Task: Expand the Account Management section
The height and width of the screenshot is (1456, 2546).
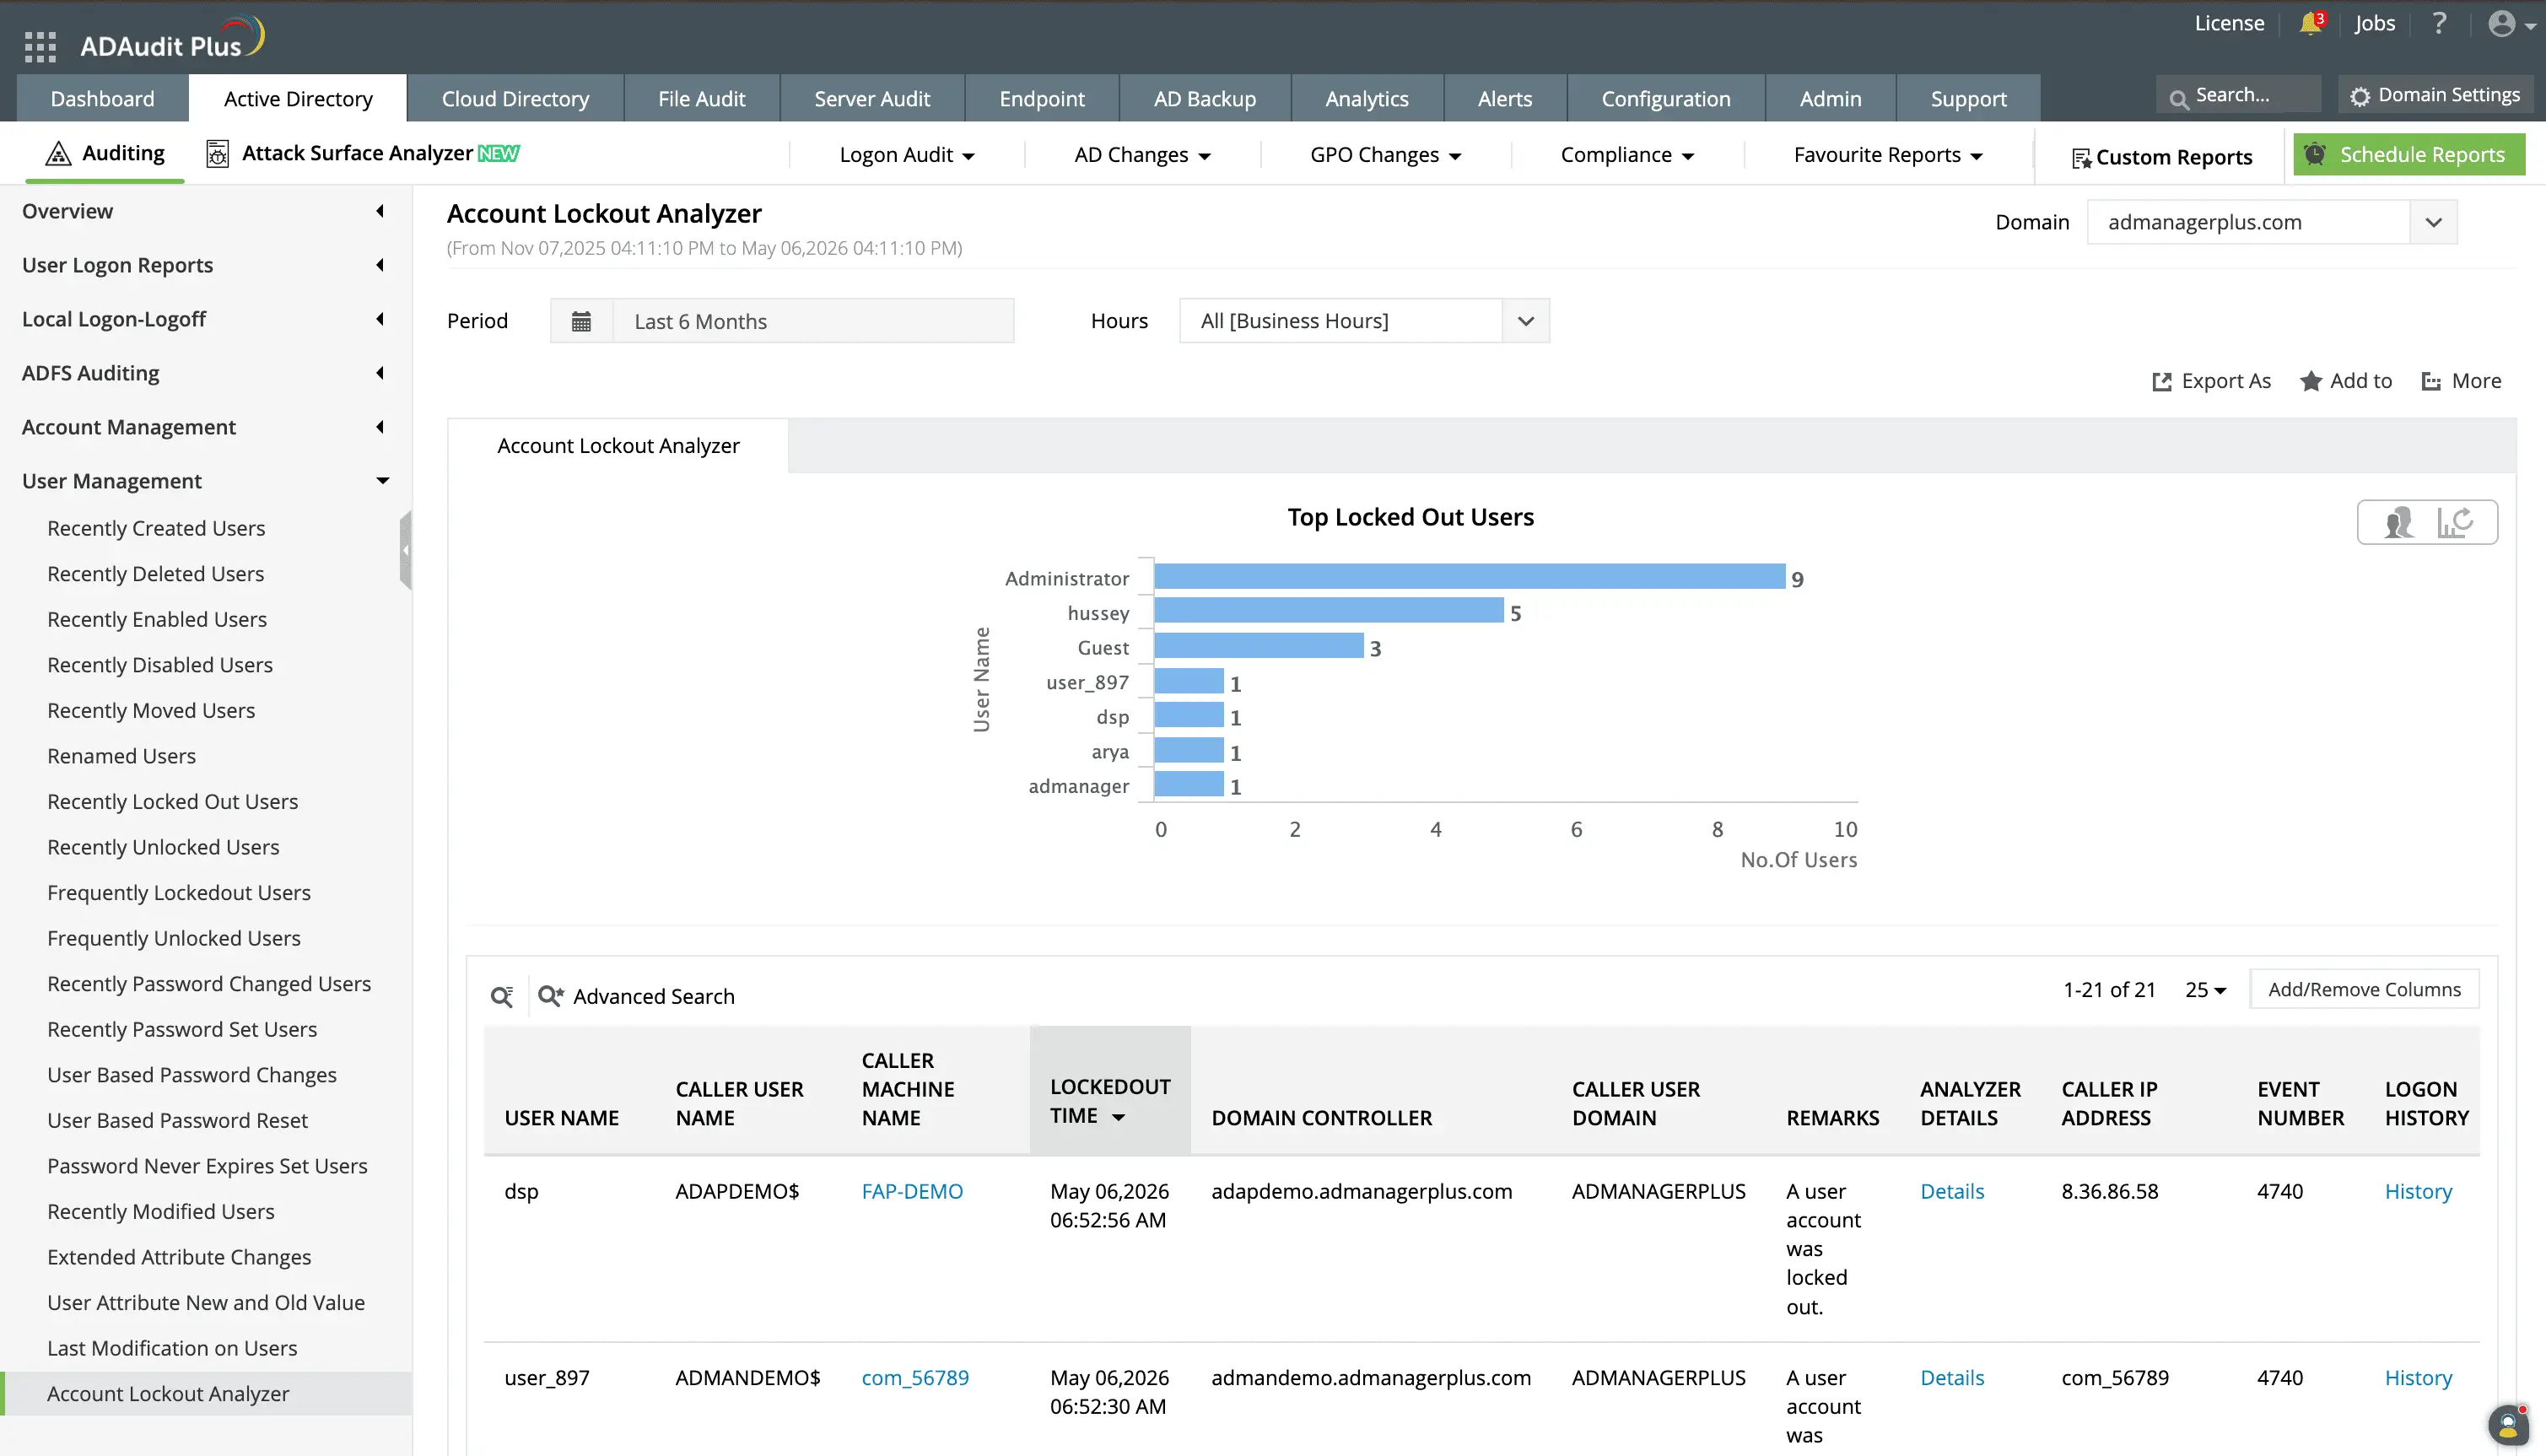Action: pyautogui.click(x=205, y=427)
